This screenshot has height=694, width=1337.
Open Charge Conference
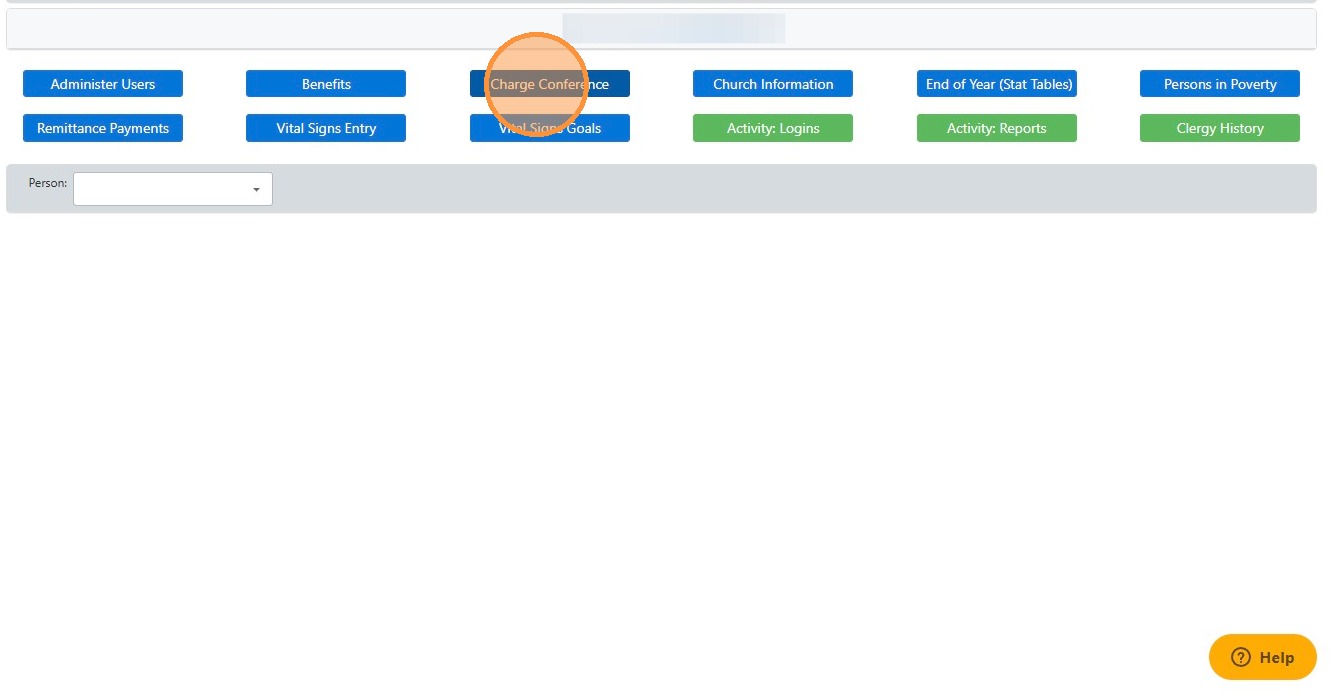[x=550, y=84]
